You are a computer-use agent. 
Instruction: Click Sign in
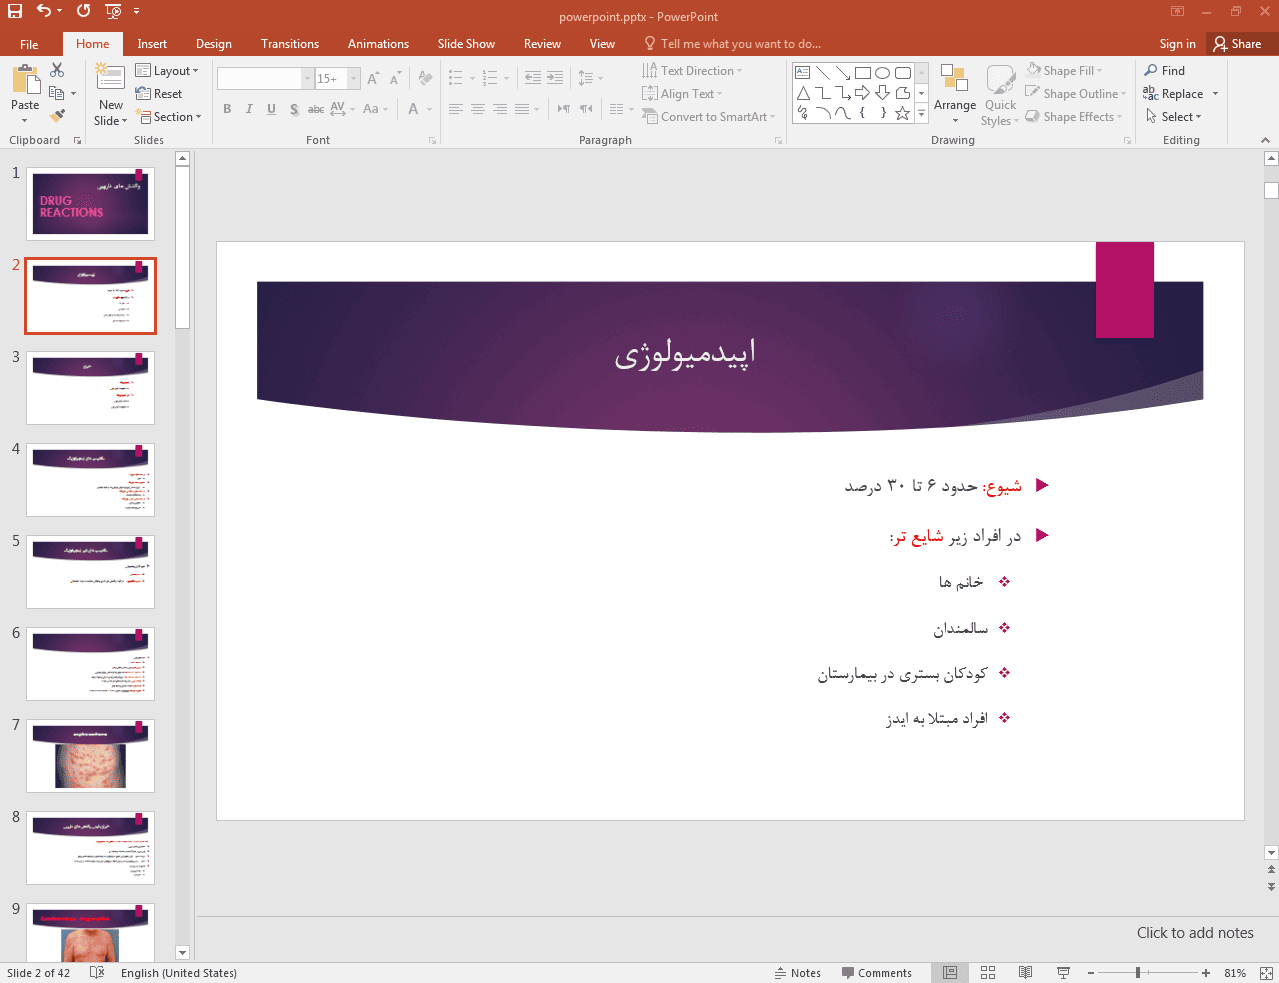(x=1177, y=44)
